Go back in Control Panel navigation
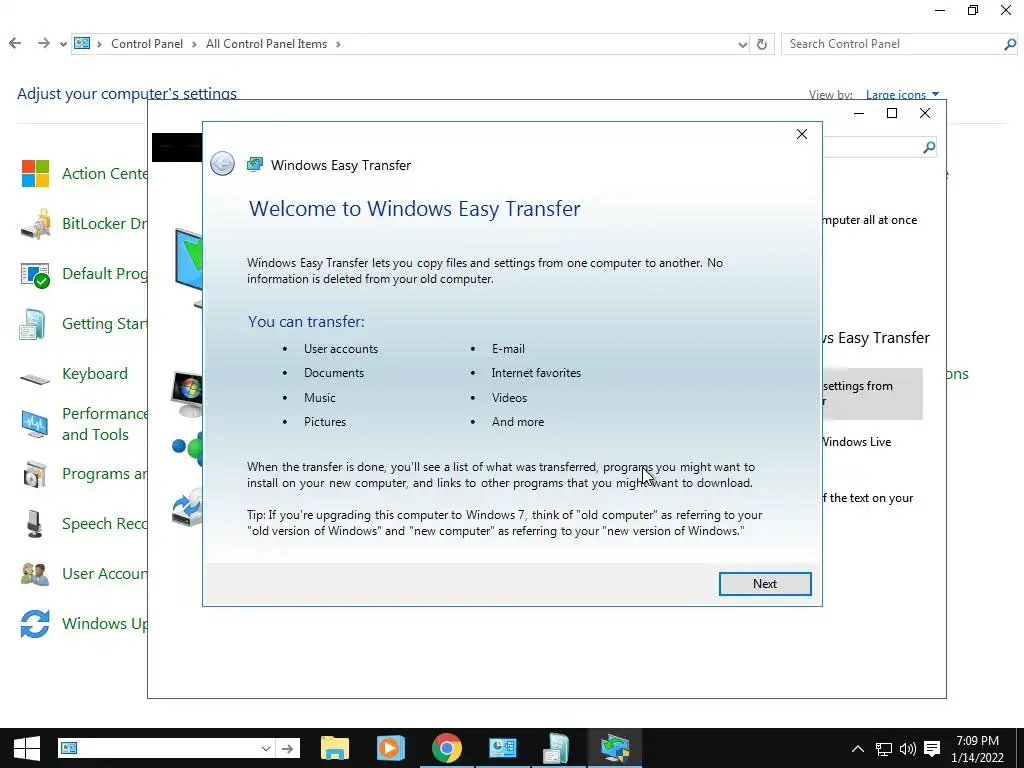Image resolution: width=1024 pixels, height=768 pixels. coord(15,43)
